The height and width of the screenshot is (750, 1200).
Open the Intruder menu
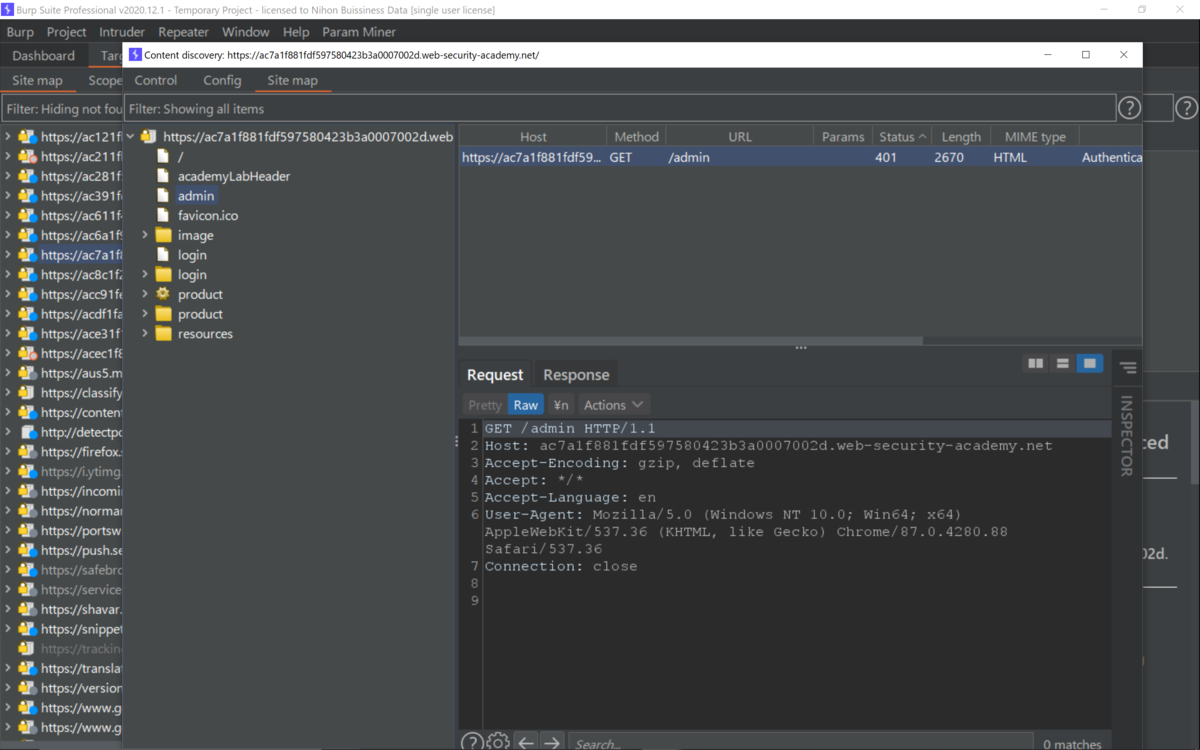122,32
